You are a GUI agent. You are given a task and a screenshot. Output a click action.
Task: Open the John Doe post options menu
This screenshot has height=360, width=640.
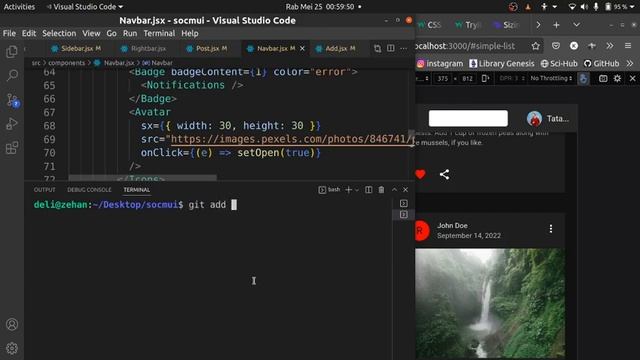tap(551, 229)
